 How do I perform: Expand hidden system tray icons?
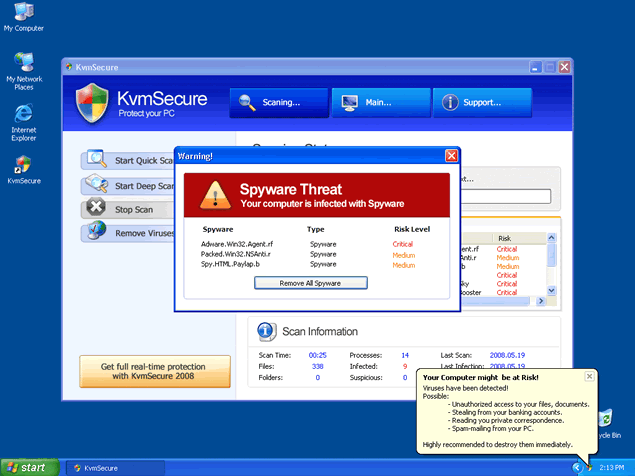(x=577, y=467)
